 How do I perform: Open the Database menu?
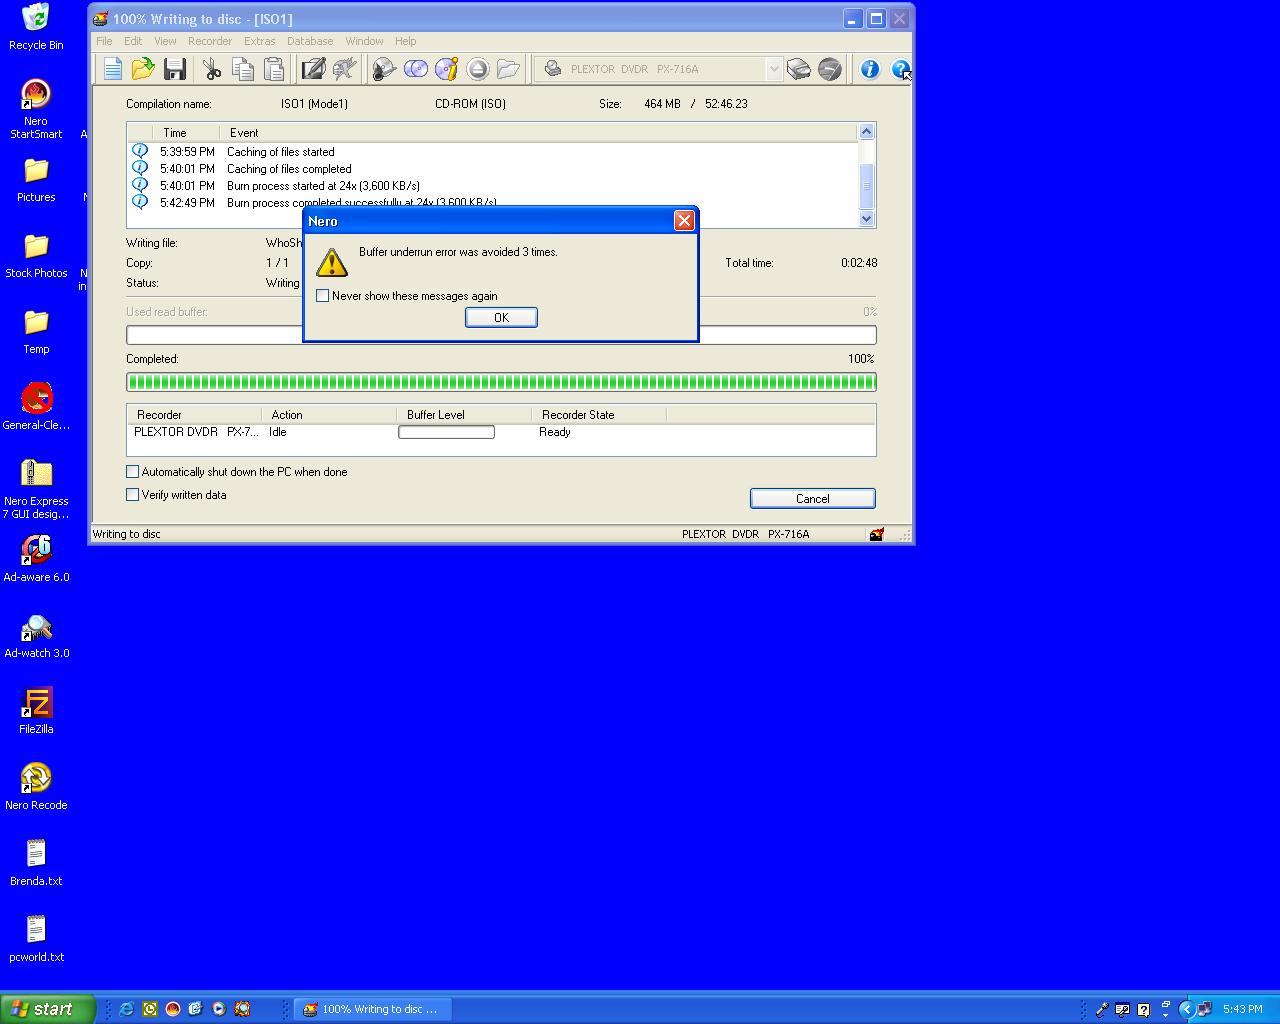click(310, 41)
